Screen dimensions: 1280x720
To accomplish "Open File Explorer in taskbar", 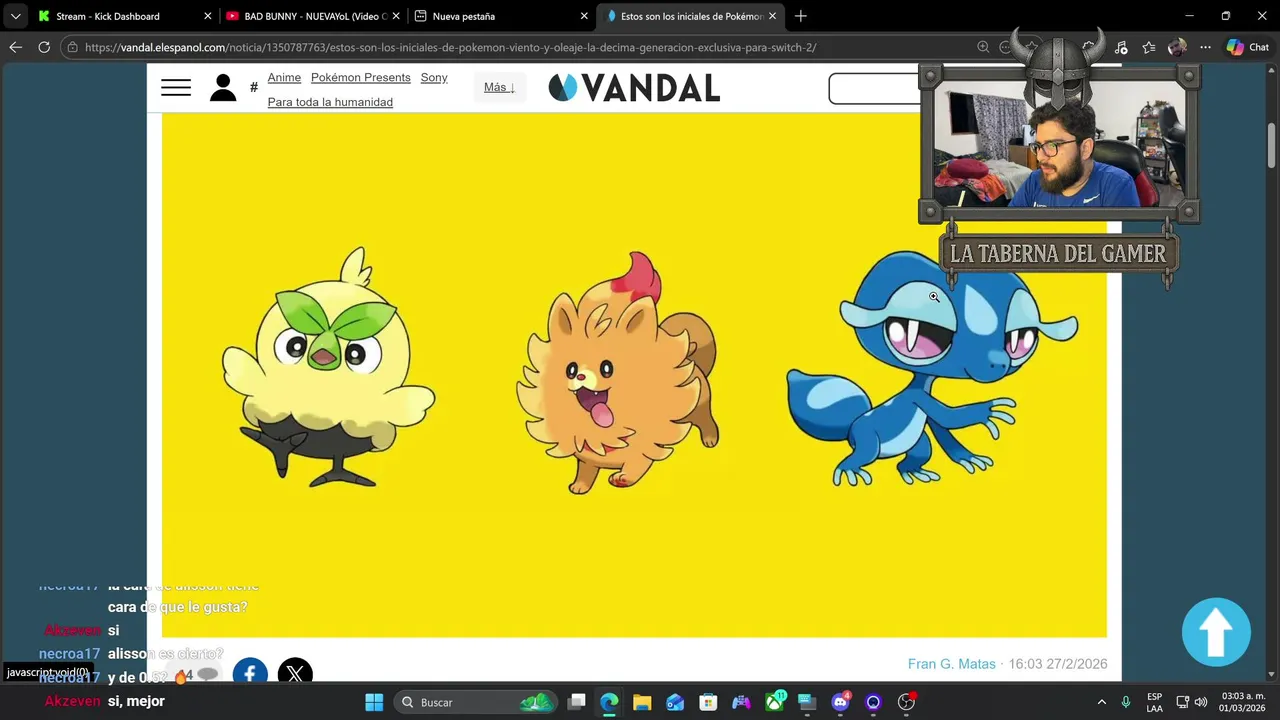I will [x=642, y=702].
